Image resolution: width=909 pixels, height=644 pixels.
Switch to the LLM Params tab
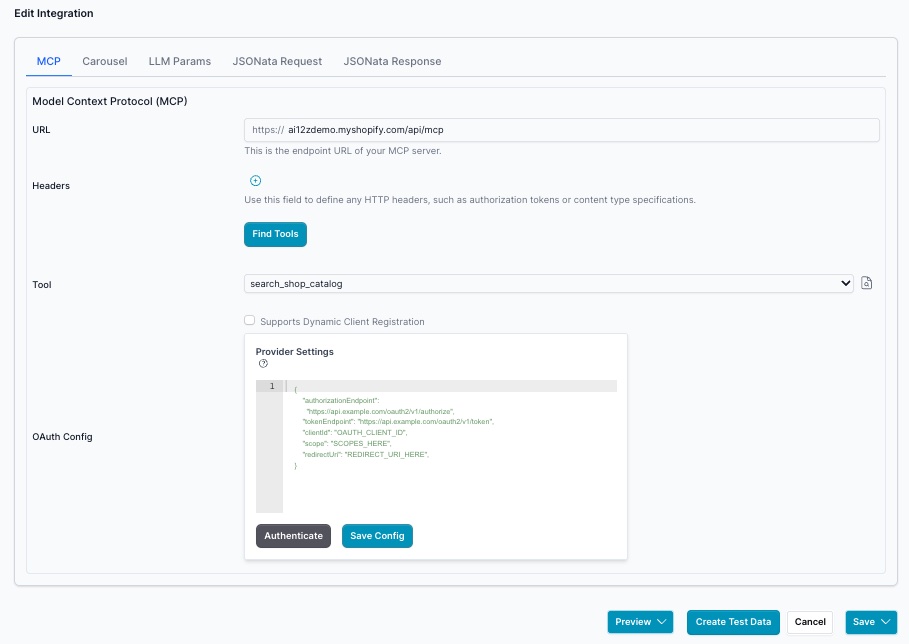180,61
